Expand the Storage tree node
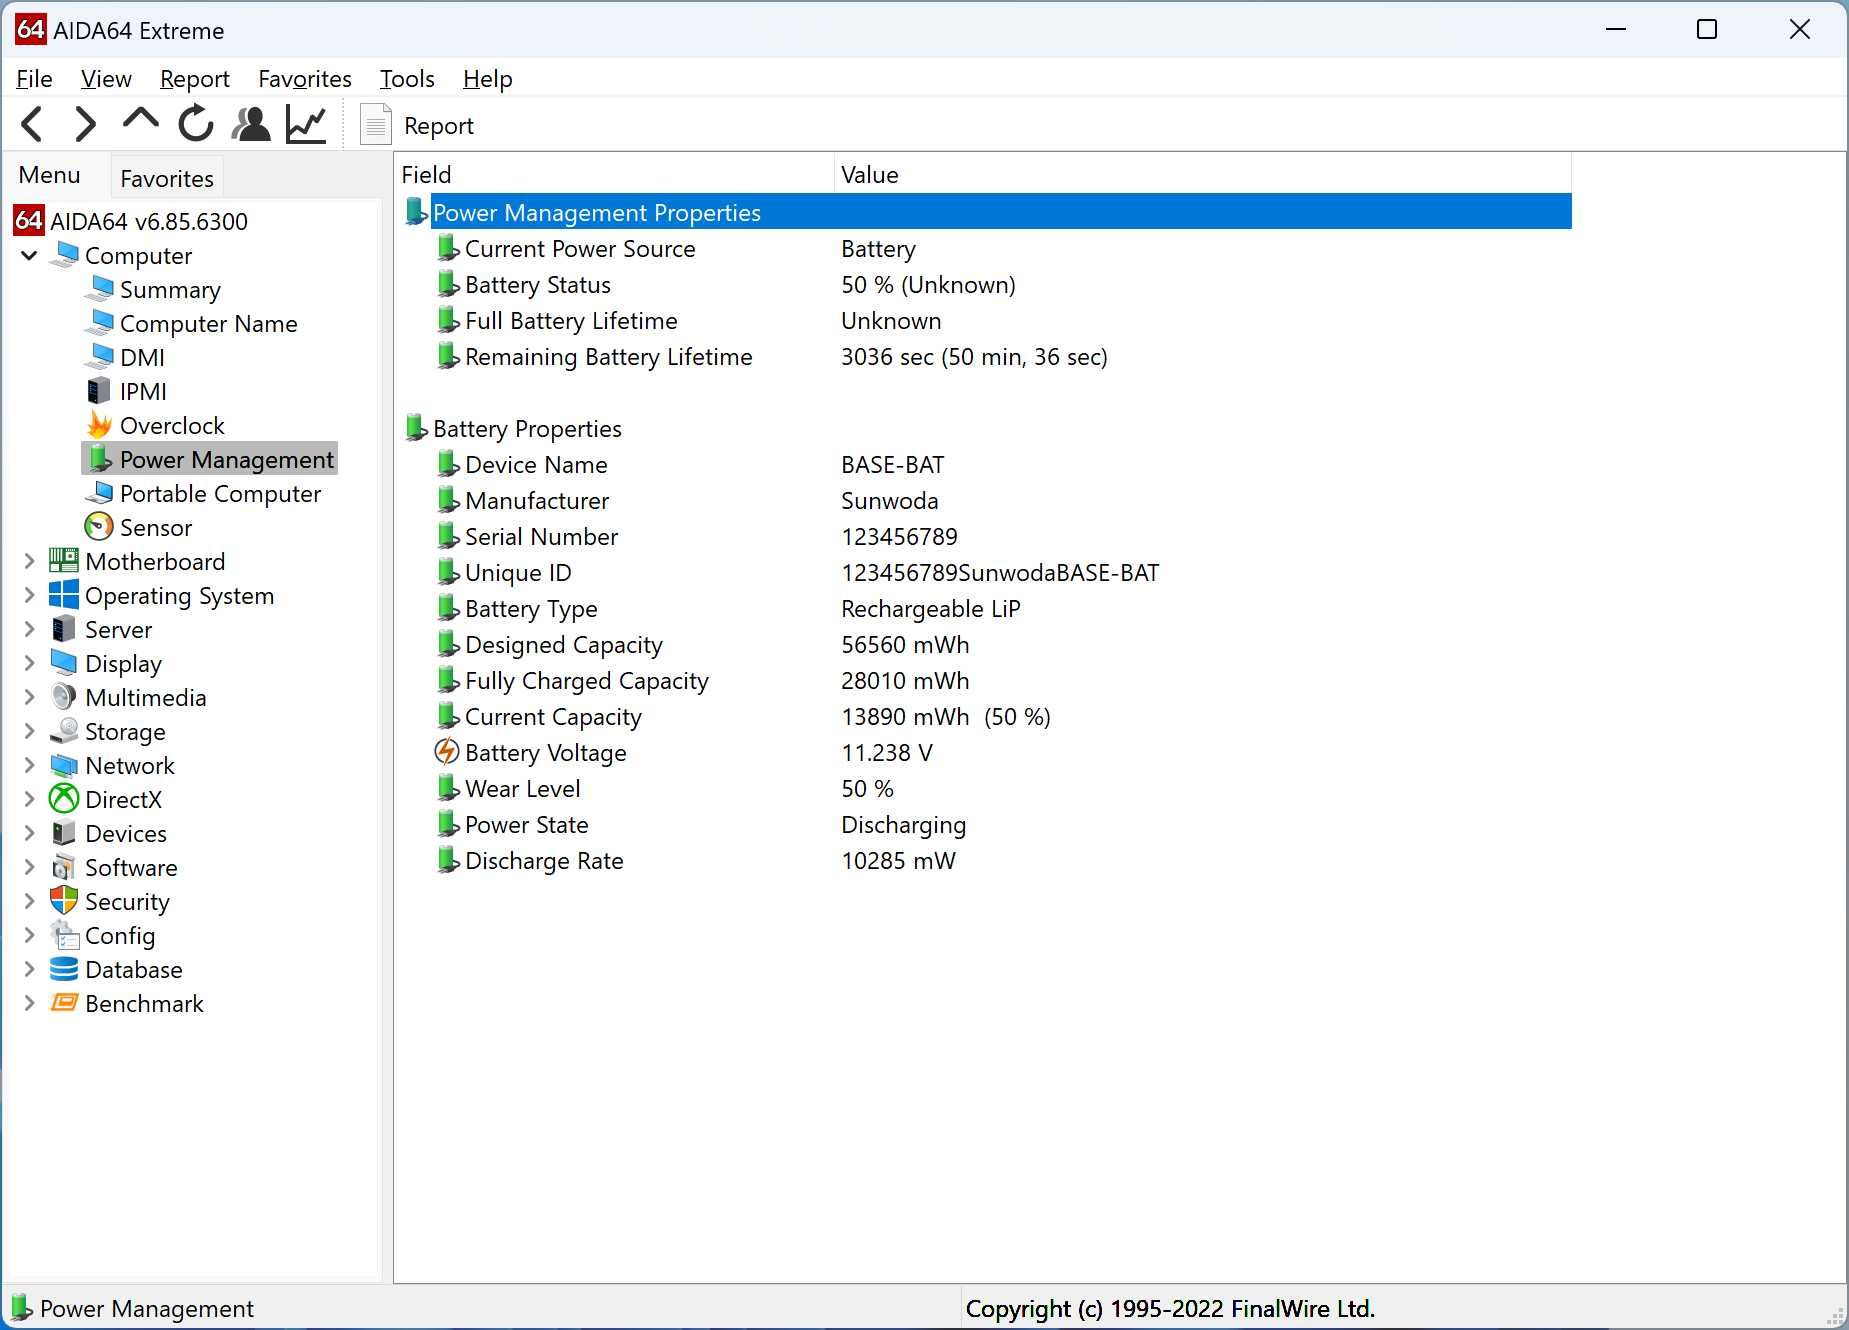Screen dimensions: 1849x1330 tap(29, 731)
